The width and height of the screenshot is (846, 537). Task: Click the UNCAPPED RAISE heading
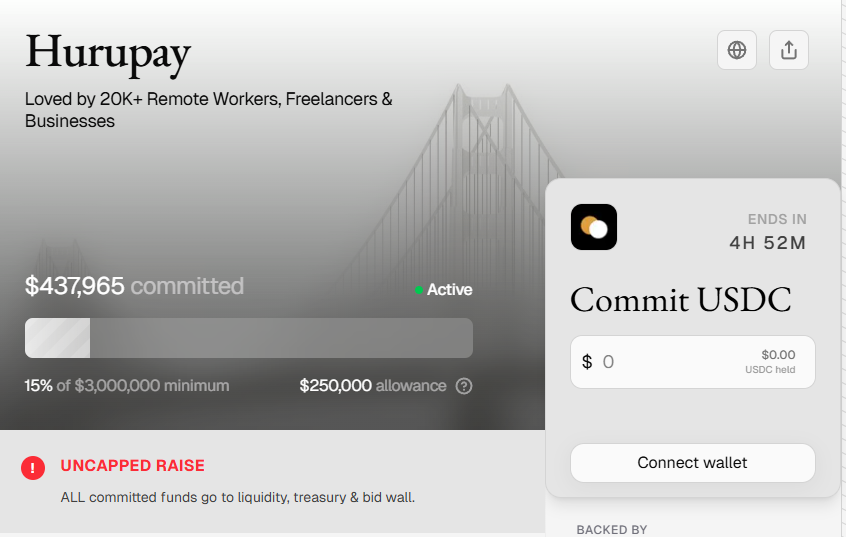tap(132, 466)
